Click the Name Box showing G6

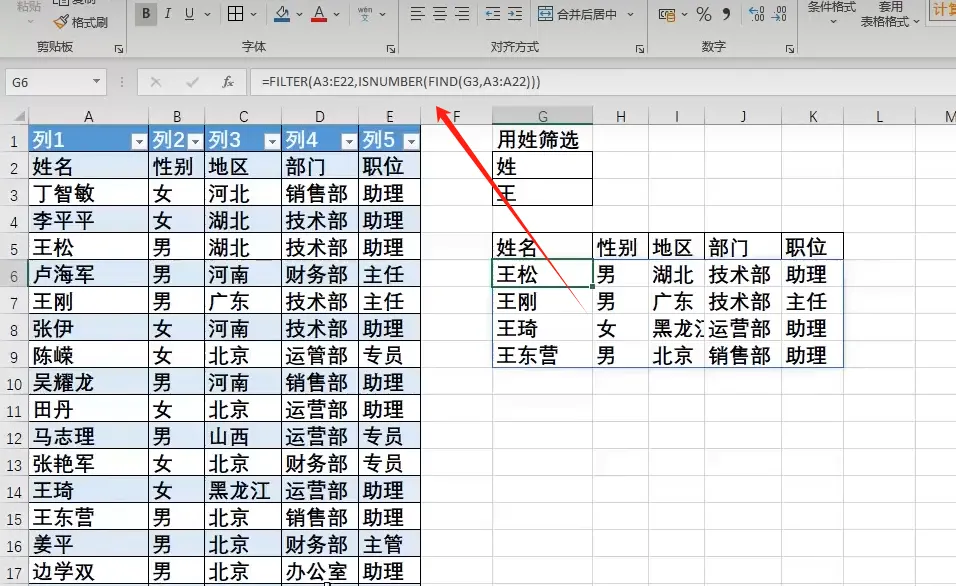pyautogui.click(x=49, y=82)
